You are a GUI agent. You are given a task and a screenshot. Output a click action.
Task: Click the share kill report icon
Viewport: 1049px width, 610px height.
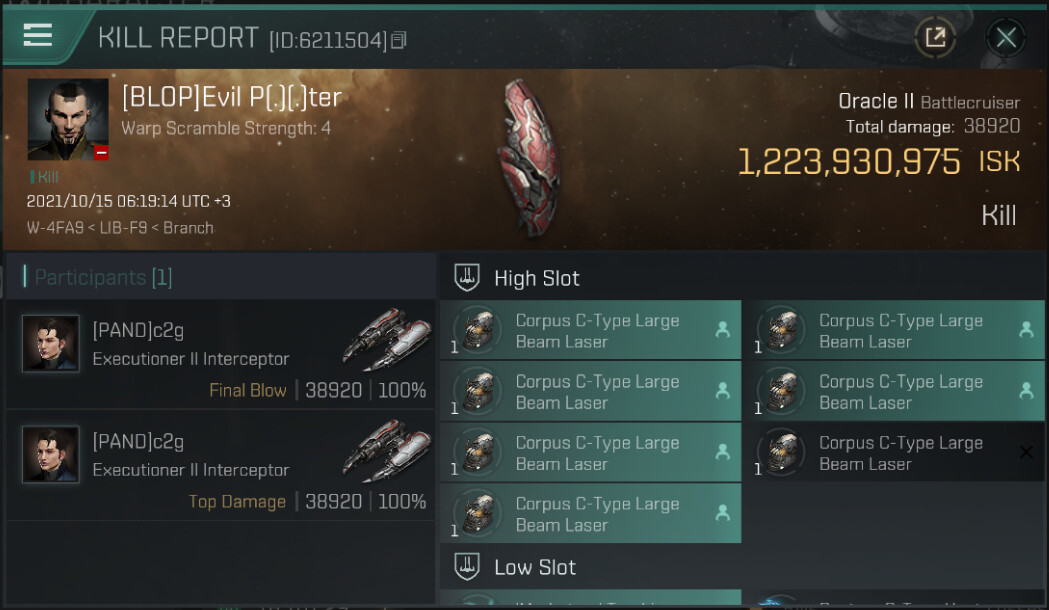pos(935,38)
